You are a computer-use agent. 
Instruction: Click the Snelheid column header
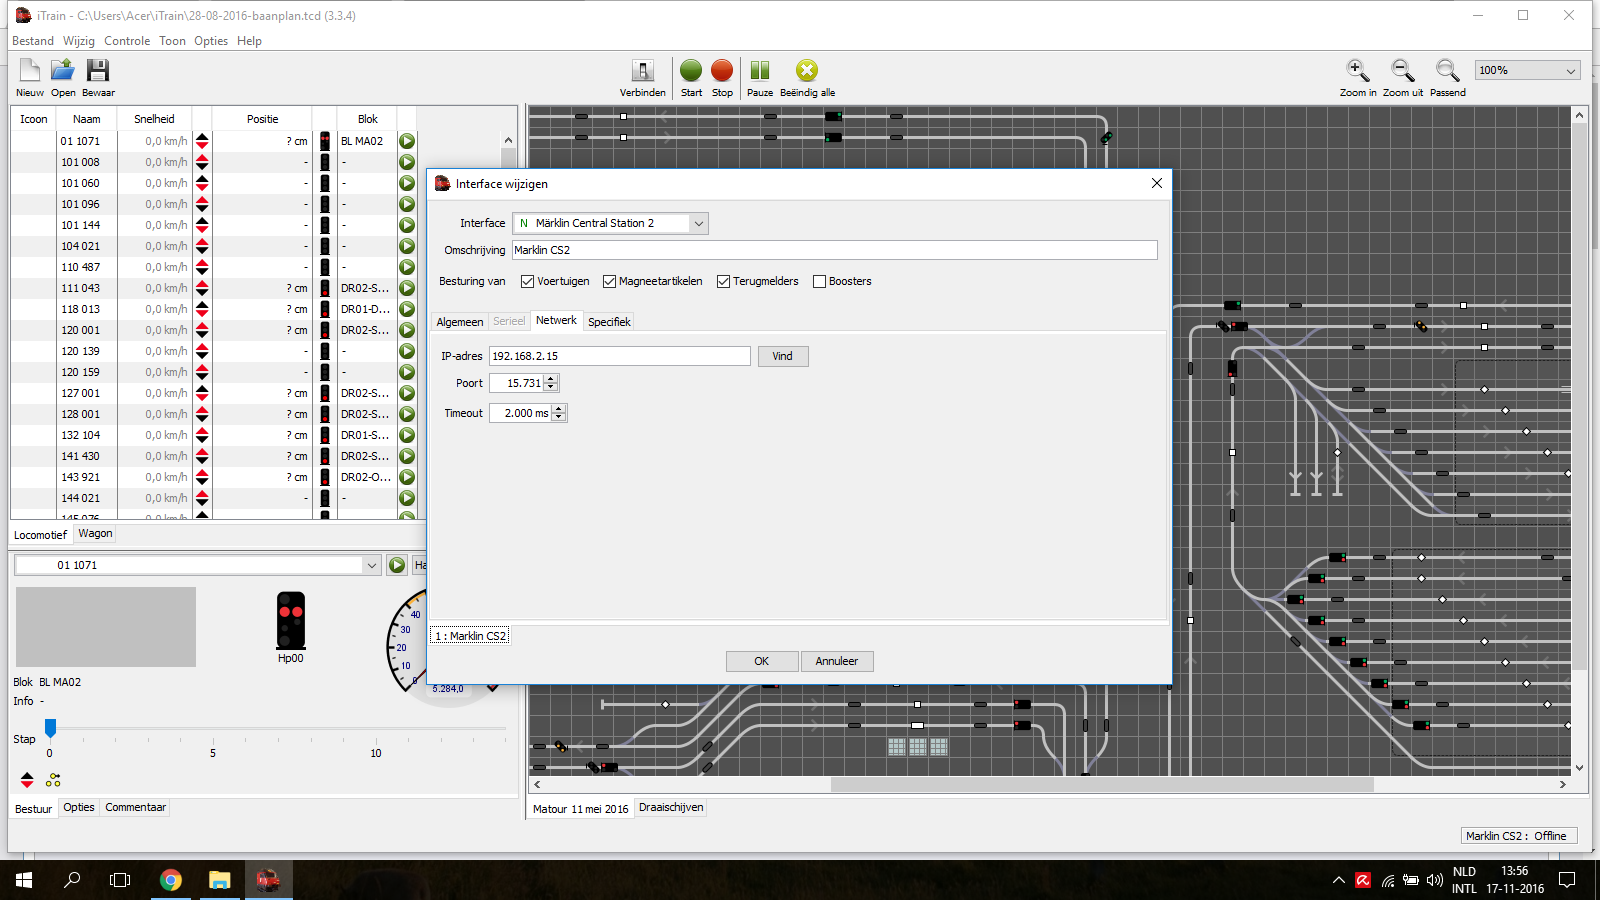point(154,119)
